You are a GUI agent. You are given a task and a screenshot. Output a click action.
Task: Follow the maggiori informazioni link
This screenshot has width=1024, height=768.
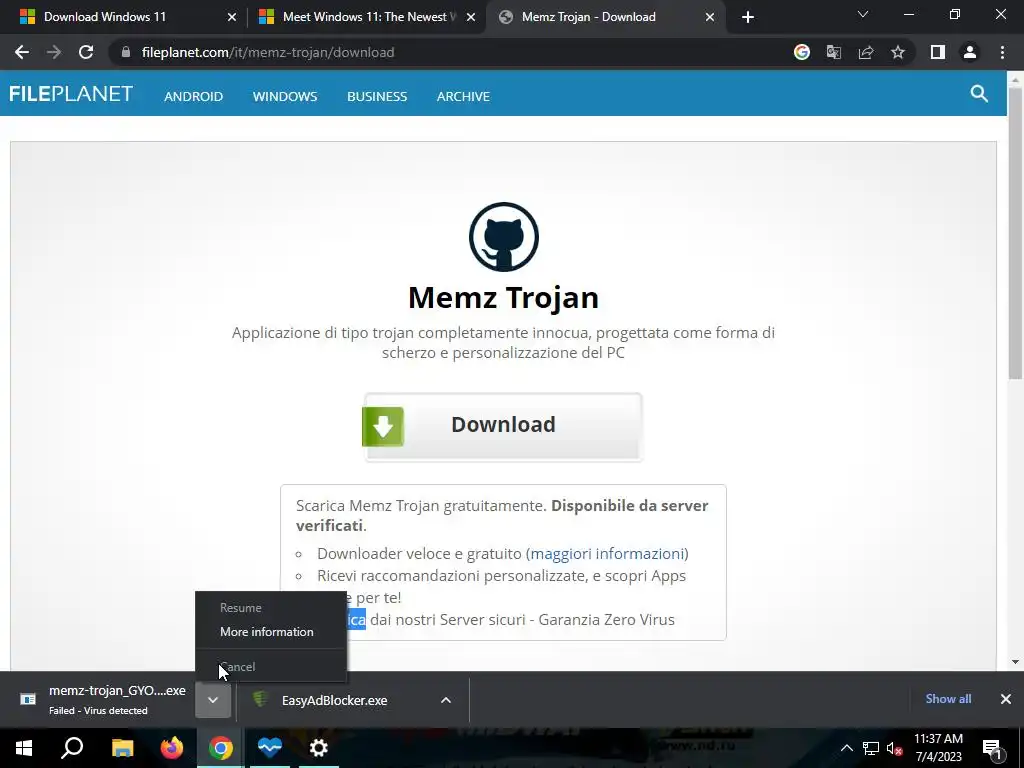(x=607, y=554)
